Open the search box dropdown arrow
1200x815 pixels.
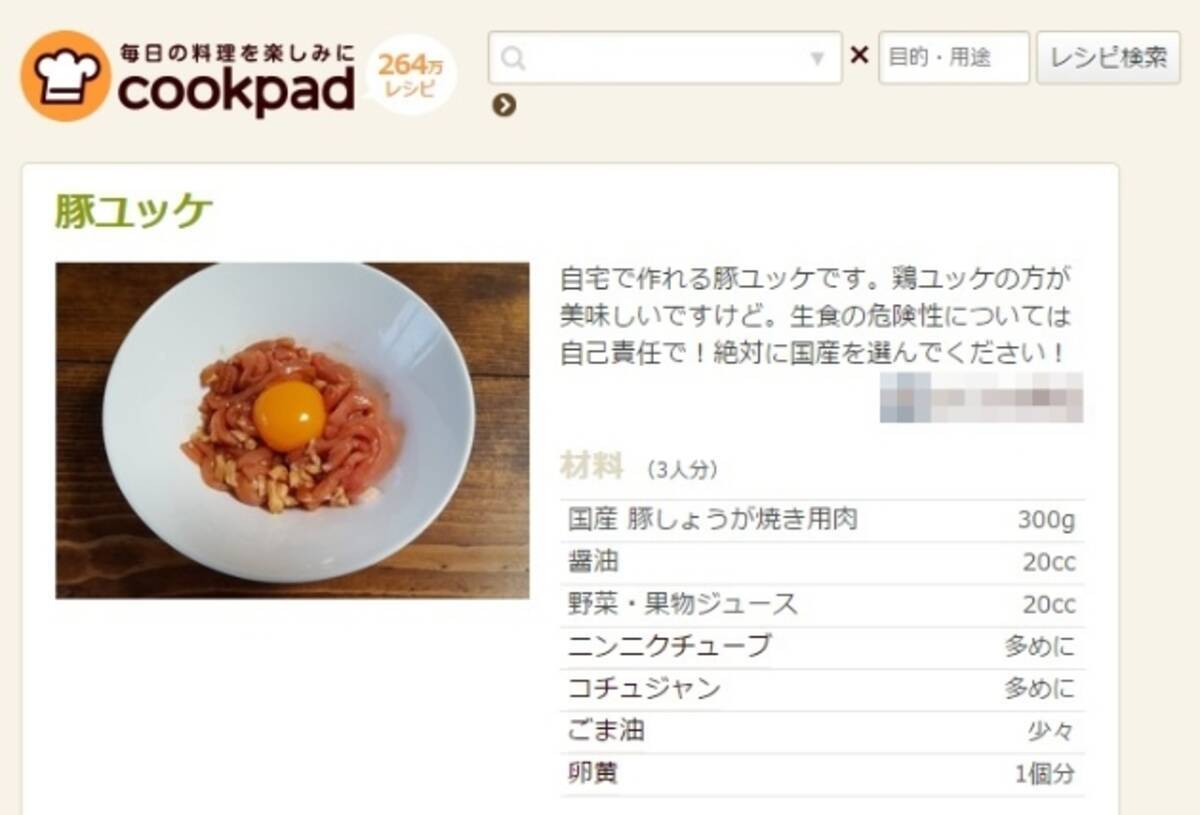818,58
